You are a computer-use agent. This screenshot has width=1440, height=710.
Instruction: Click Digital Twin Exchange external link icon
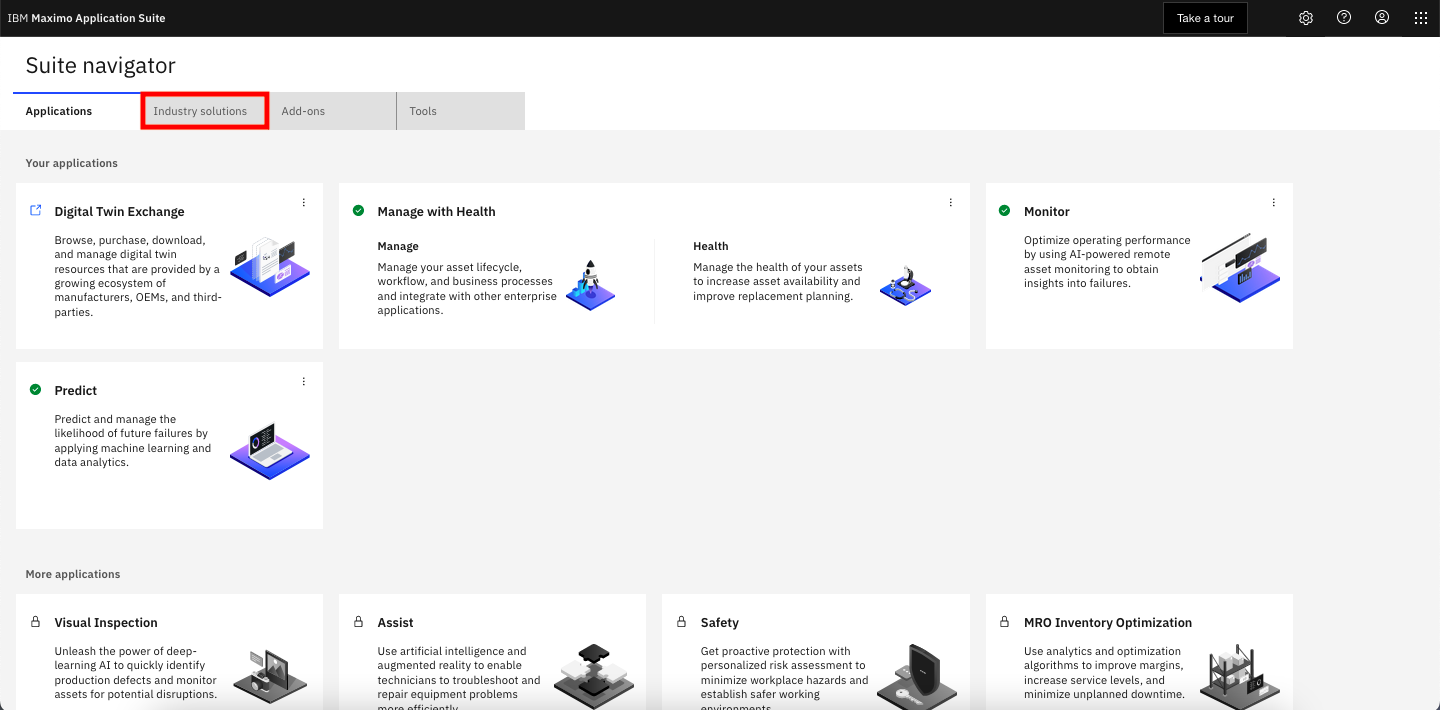(36, 211)
